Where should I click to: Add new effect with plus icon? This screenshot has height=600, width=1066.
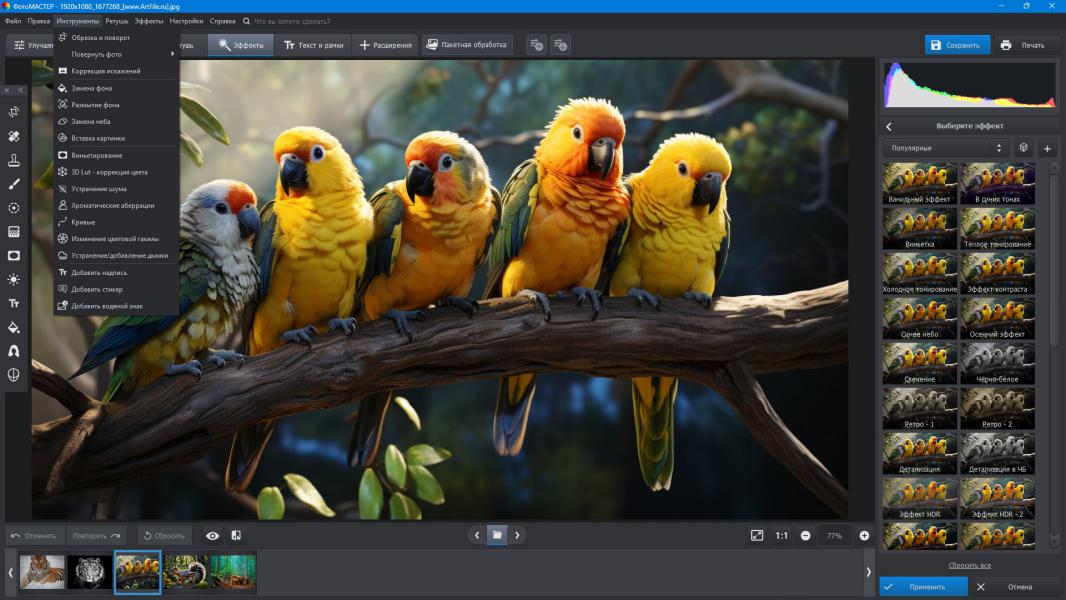1047,148
